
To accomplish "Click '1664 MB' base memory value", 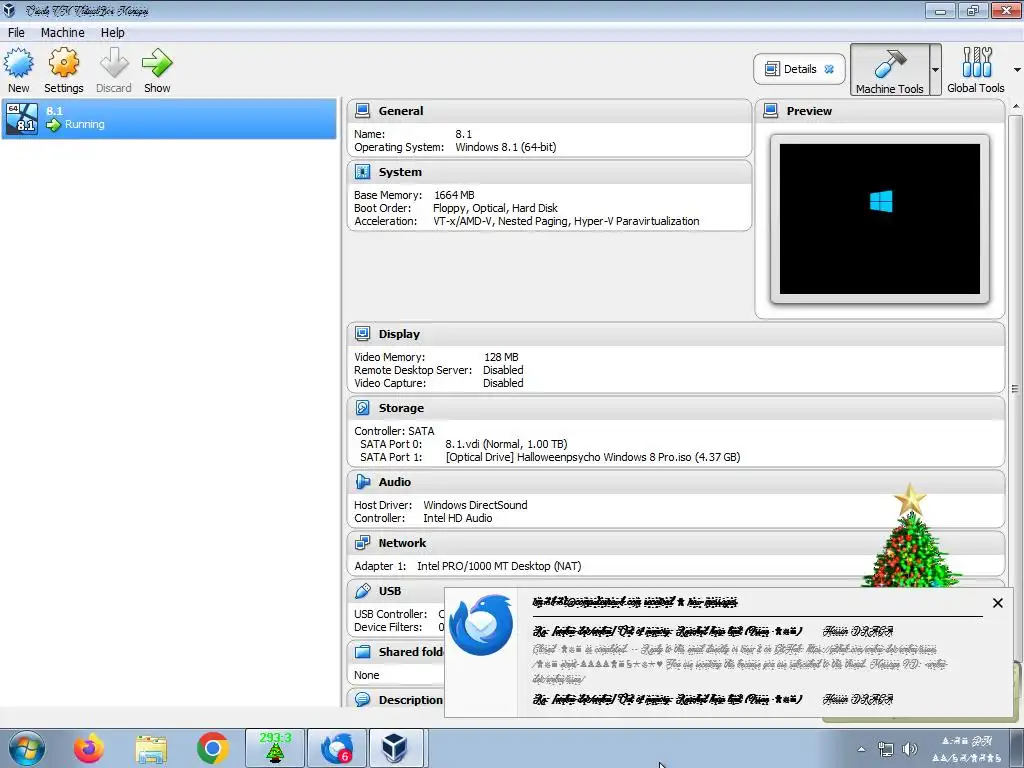I will [454, 195].
